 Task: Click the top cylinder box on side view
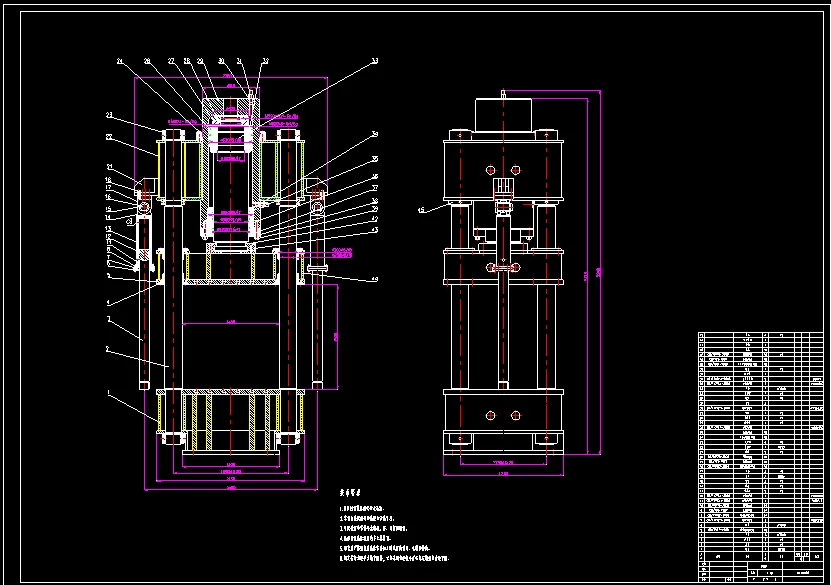pos(503,115)
